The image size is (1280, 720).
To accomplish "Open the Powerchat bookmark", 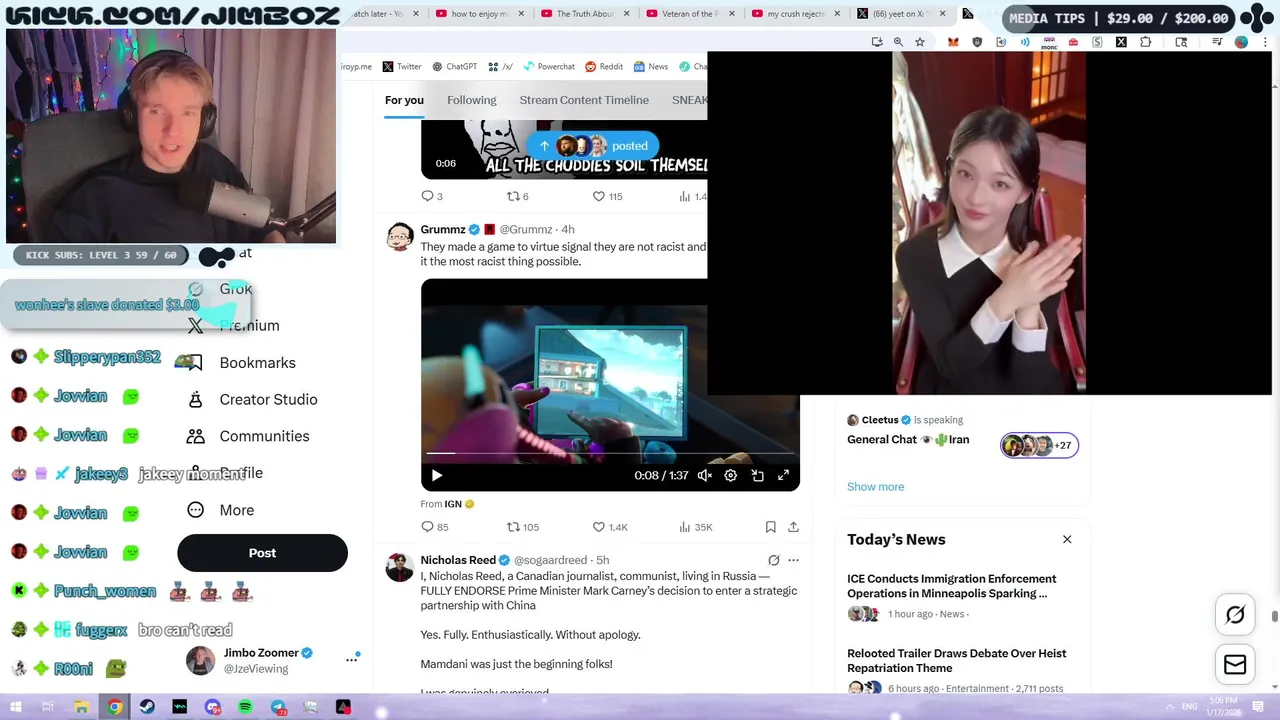I will point(548,67).
